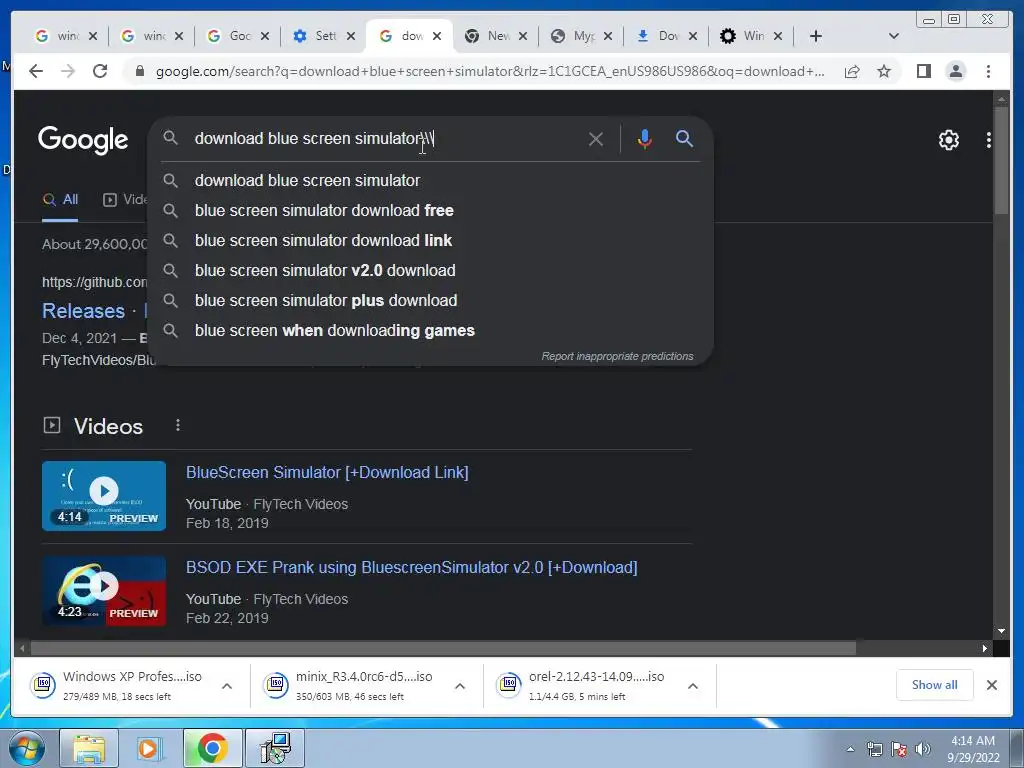
Task: Open 'BlueScreen Simulator [+Download Link]' video result
Action: pyautogui.click(x=327, y=472)
